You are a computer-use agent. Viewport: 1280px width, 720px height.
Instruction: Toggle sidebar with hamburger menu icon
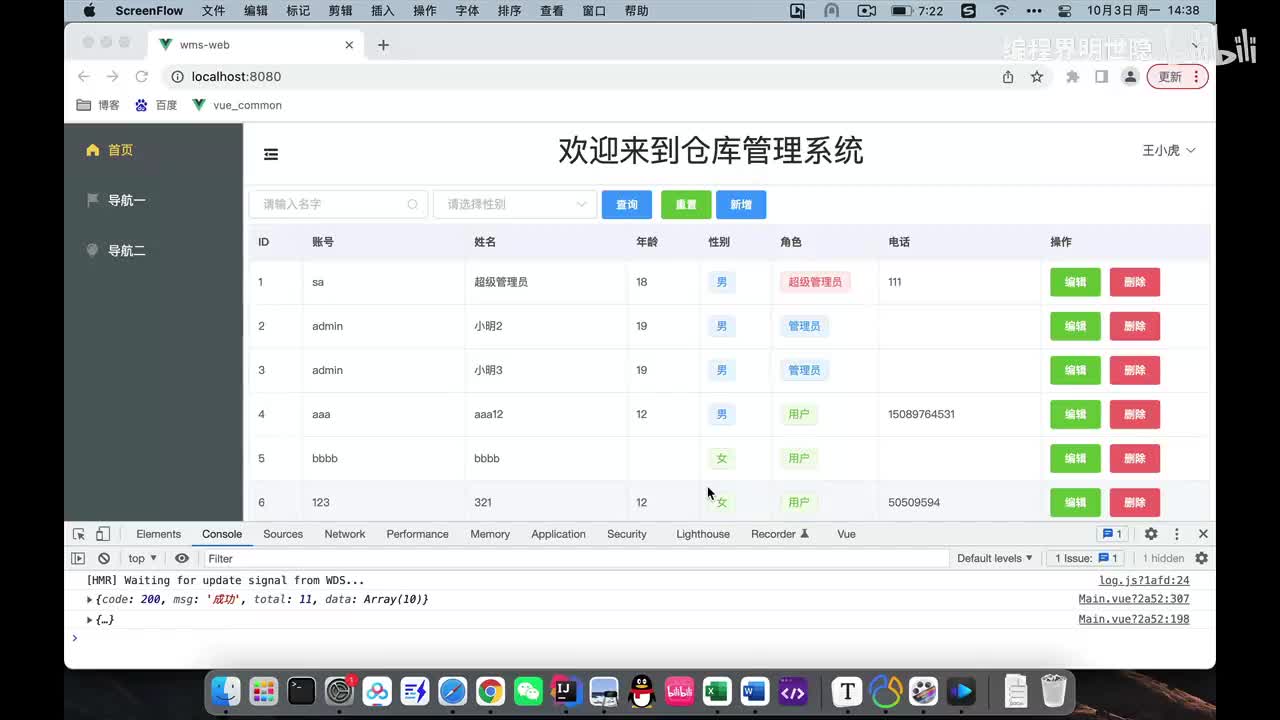pyautogui.click(x=271, y=154)
